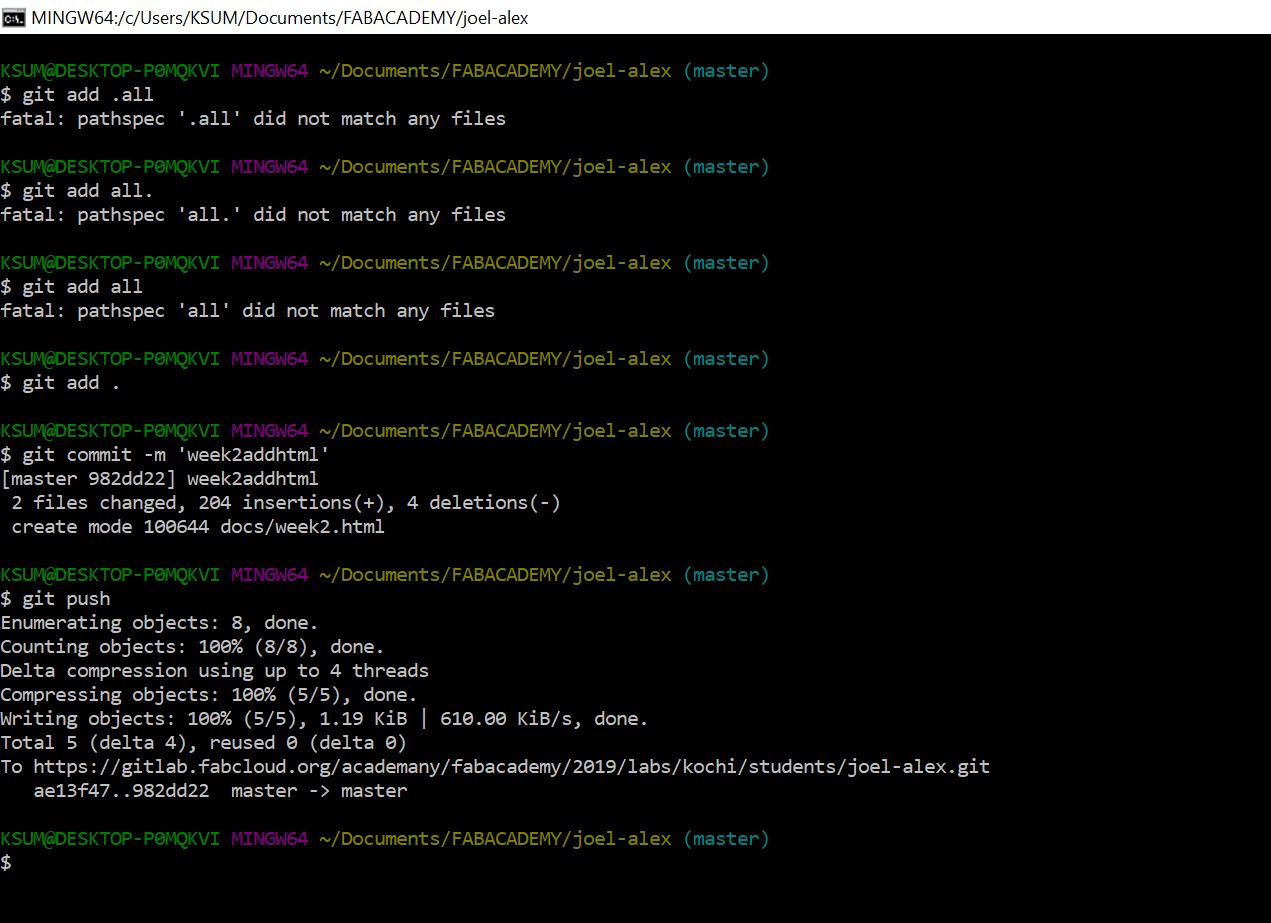Click the gitlab.fabcloud.org repository URL
This screenshot has width=1271, height=923.
(511, 767)
